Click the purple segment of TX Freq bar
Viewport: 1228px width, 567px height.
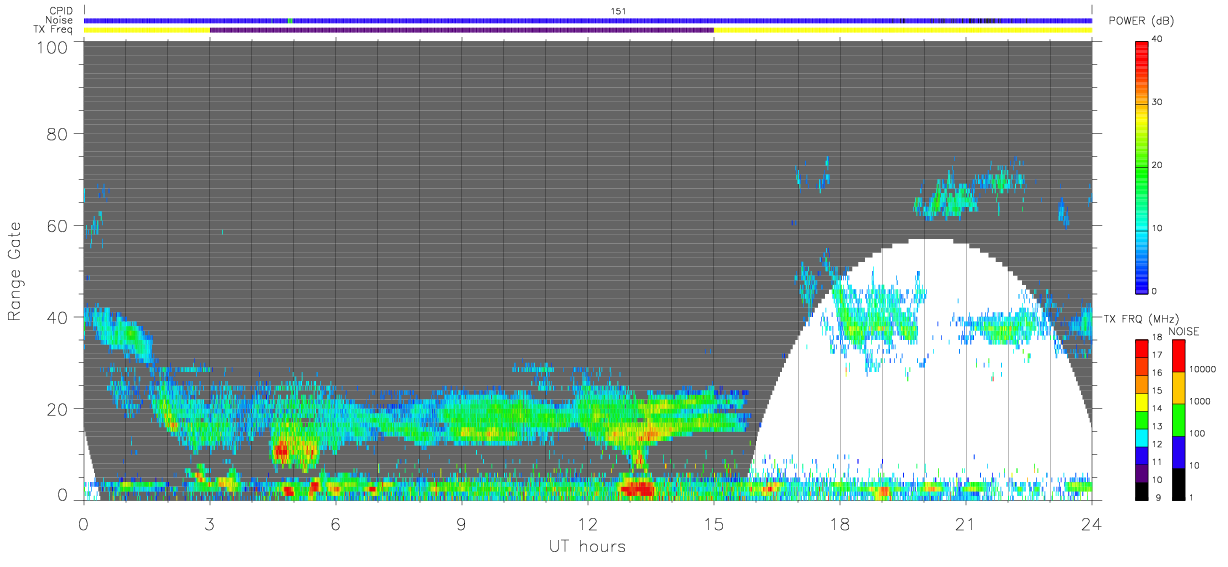(x=461, y=30)
